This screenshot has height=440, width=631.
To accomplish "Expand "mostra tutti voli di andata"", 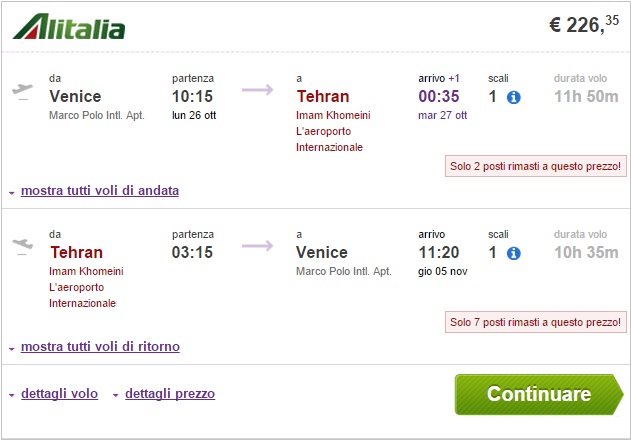I will pyautogui.click(x=99, y=190).
